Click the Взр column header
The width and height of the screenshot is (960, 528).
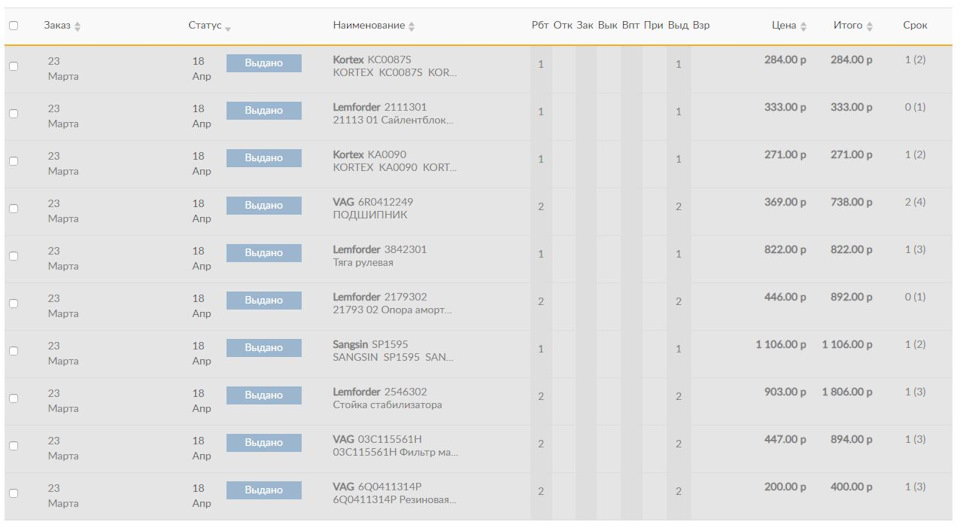click(701, 25)
